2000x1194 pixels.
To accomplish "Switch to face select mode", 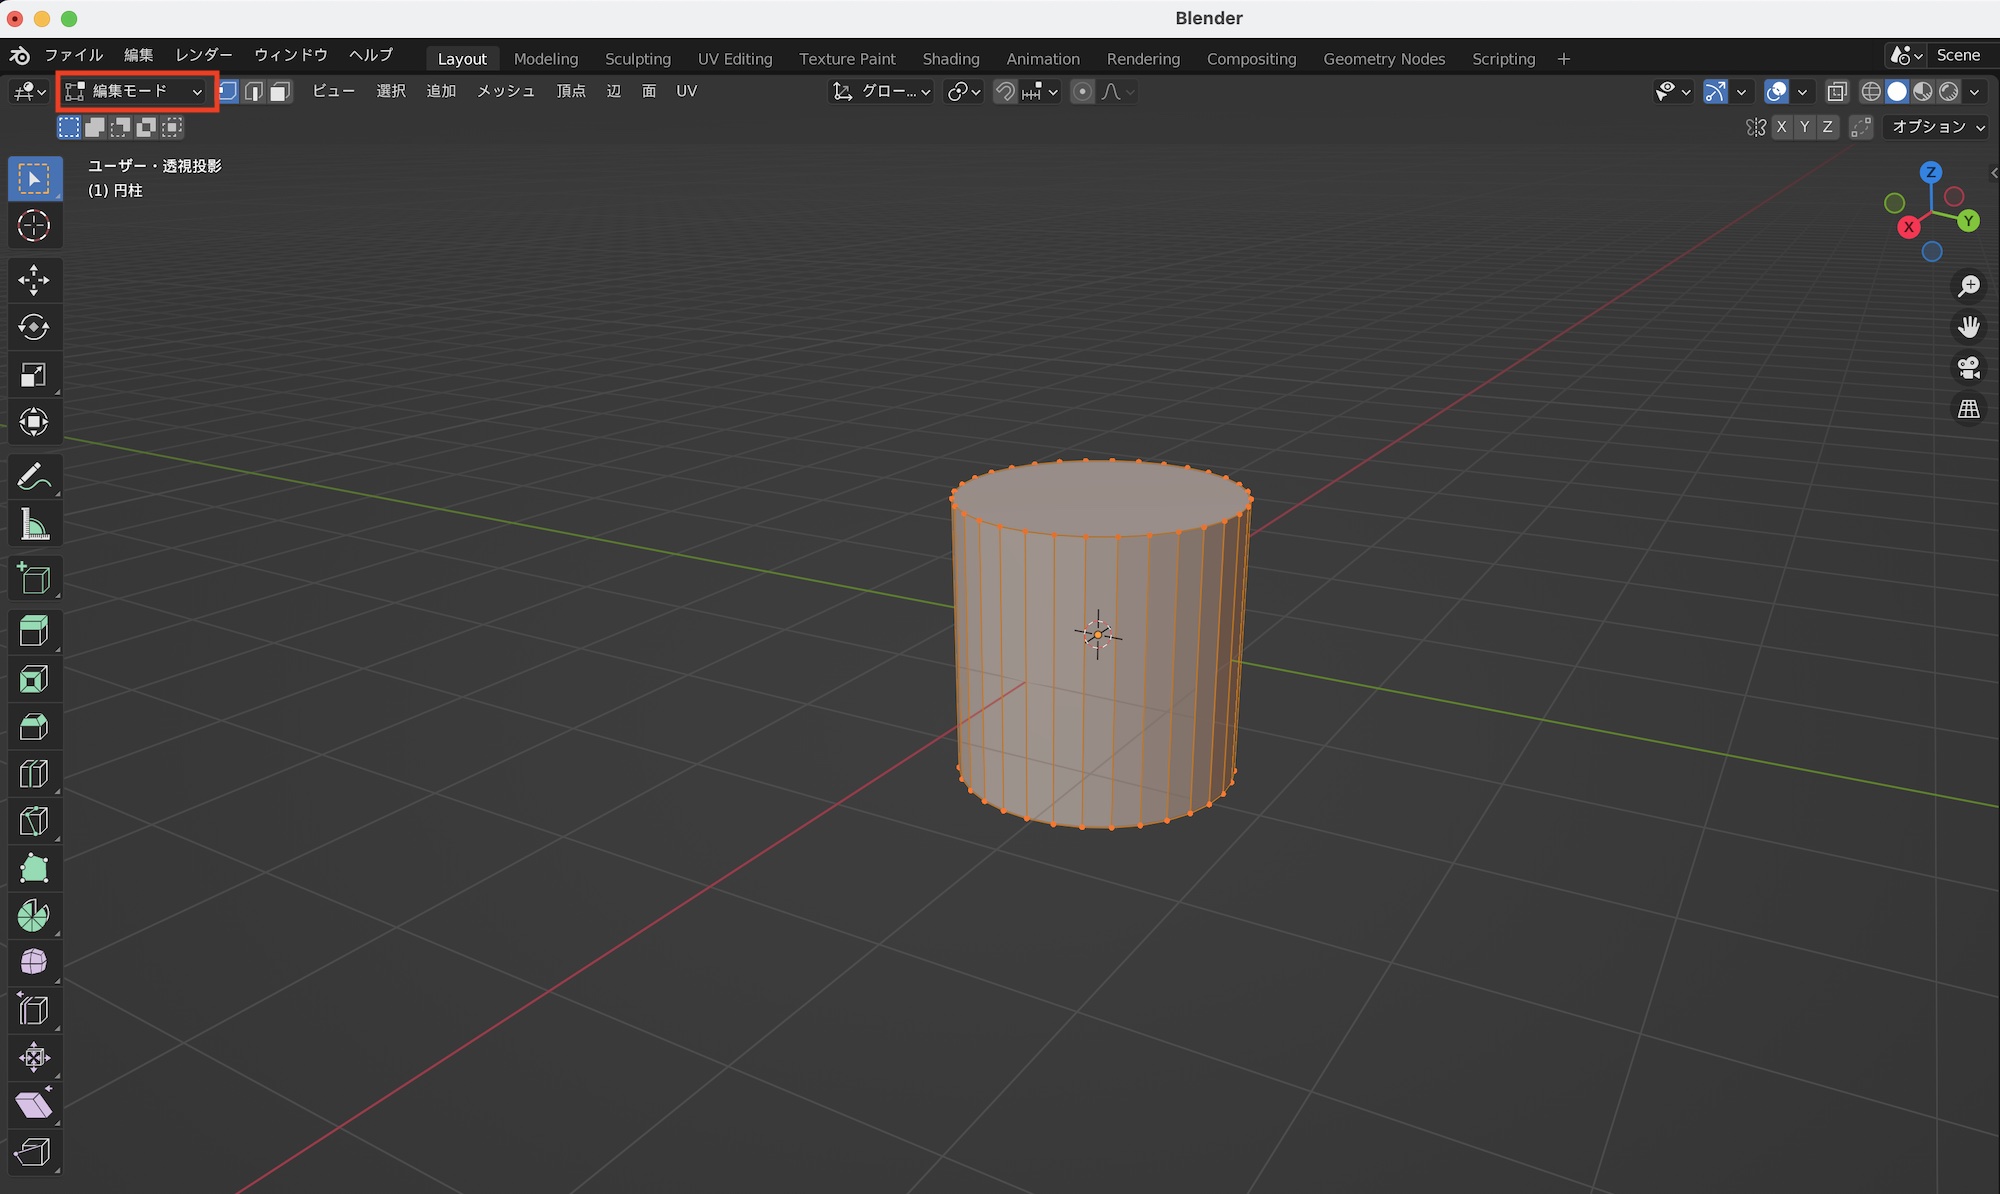I will [x=280, y=92].
